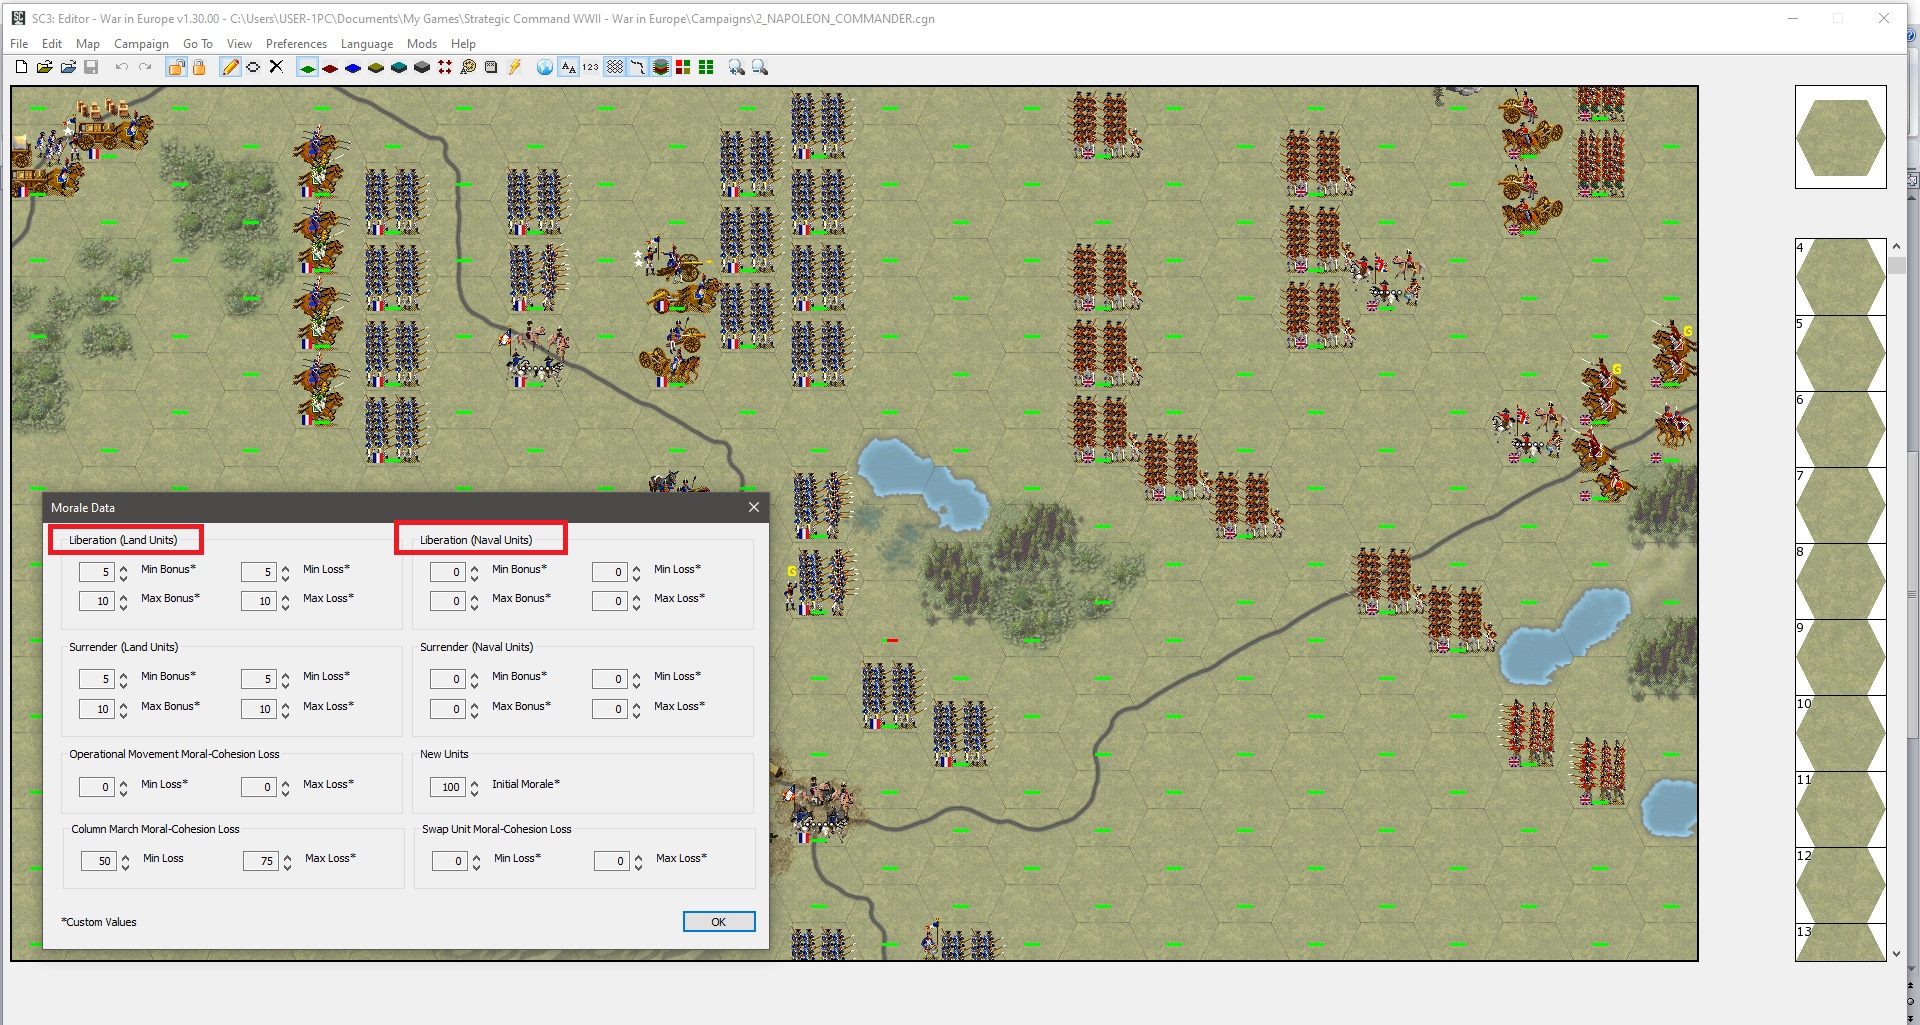The height and width of the screenshot is (1025, 1920).
Task: Click Liberation (Naval Units) Max Bonus field
Action: tap(447, 601)
